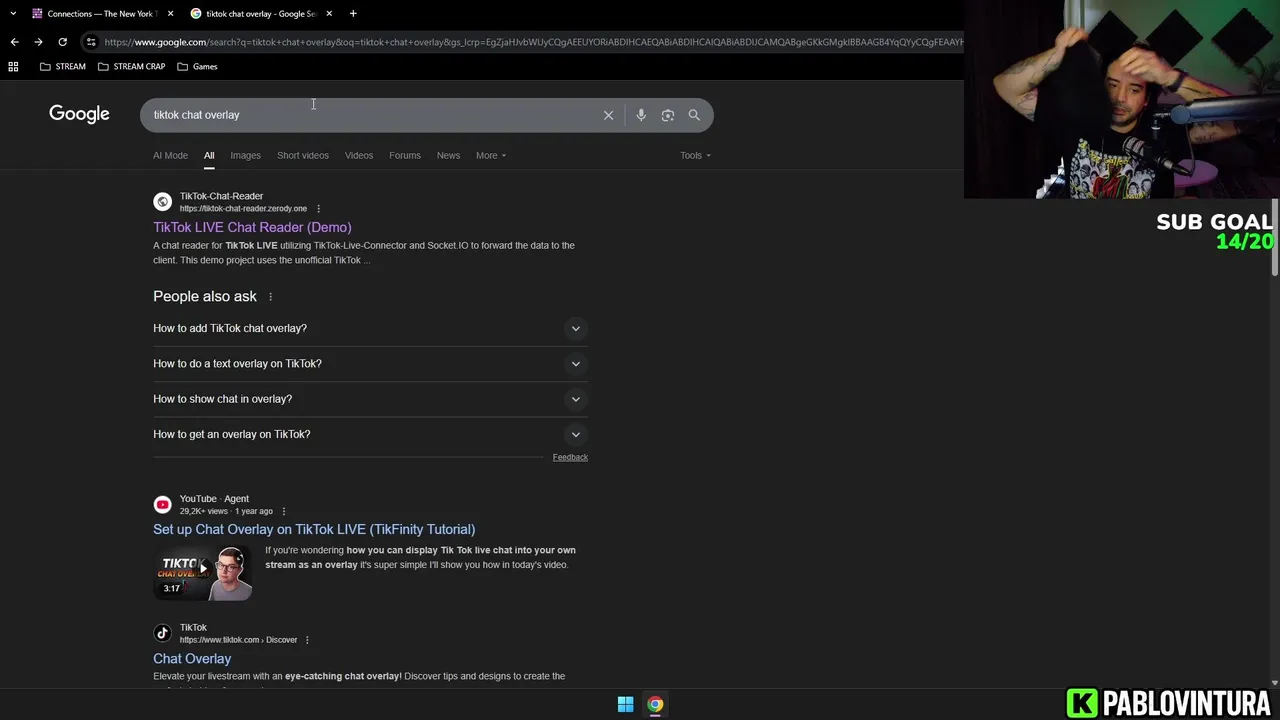Click the TikTok-Chat-Reader site favicon
This screenshot has height=720, width=1280.
[x=162, y=202]
